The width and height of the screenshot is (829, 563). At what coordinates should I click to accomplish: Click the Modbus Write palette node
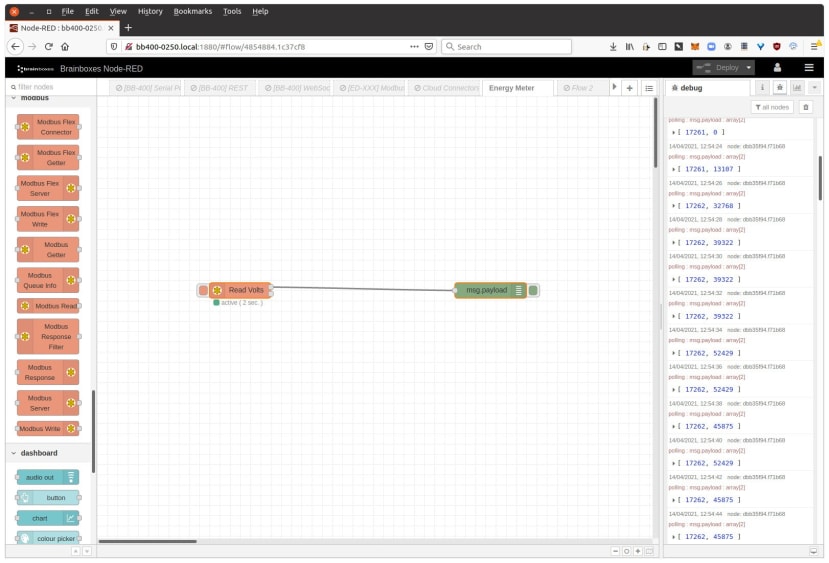pos(48,429)
